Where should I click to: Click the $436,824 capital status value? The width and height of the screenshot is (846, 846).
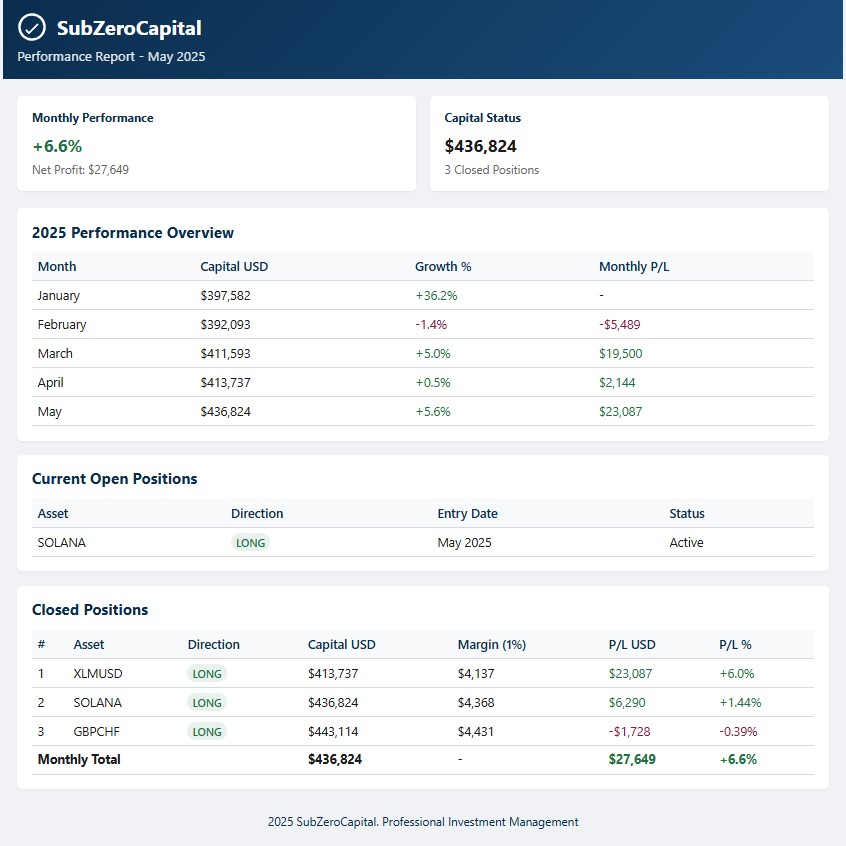(480, 145)
